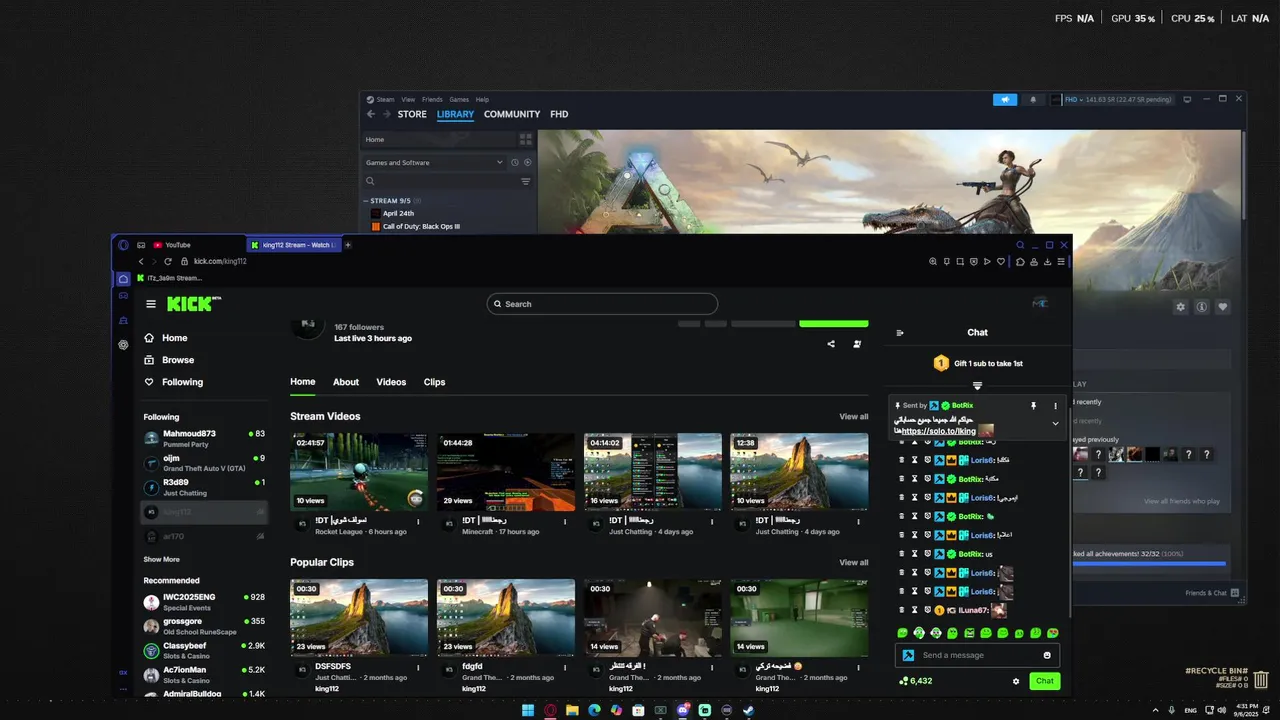Switch to the About tab on Kick
Screen dimensions: 1280x720
[346, 382]
